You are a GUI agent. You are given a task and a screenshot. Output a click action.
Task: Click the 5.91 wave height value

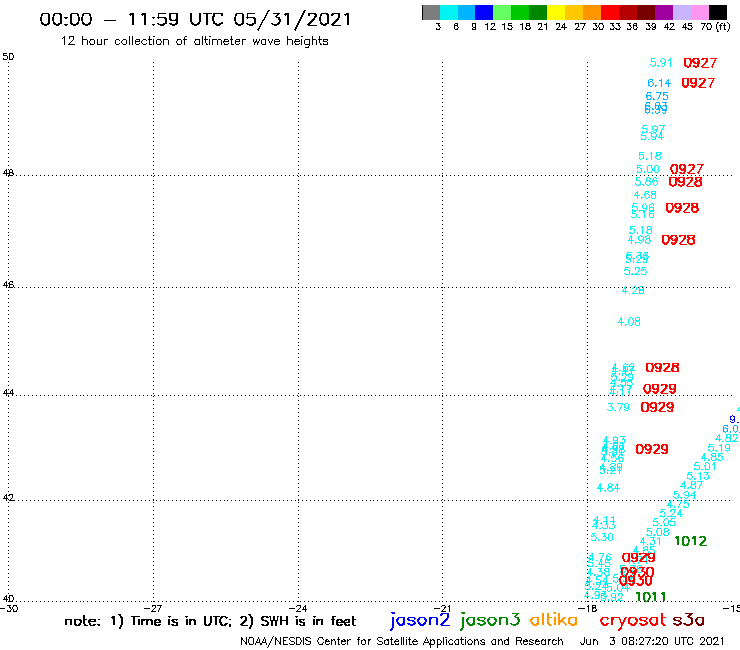tap(661, 62)
